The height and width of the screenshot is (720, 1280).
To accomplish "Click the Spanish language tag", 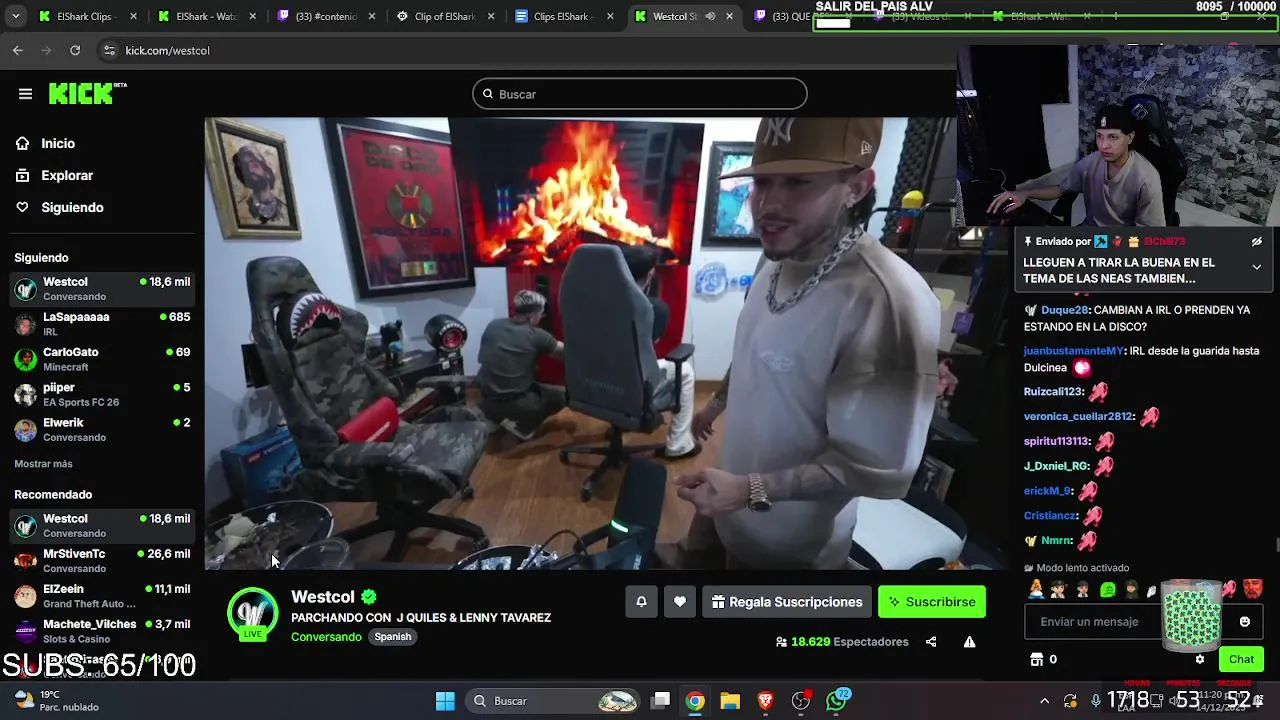I will (x=393, y=637).
